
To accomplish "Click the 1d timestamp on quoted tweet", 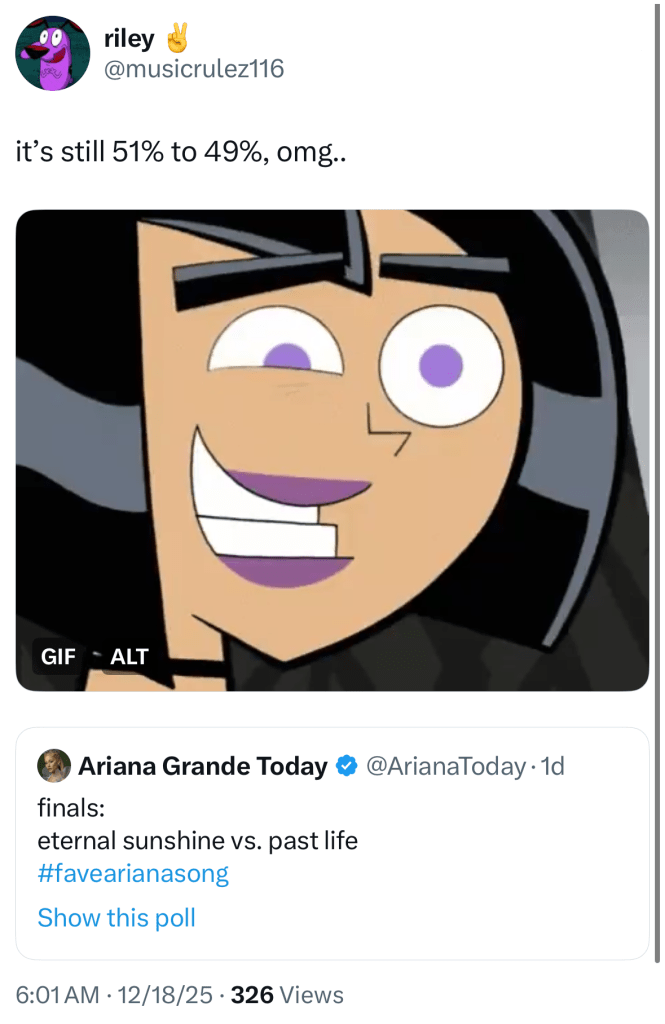I will pos(552,767).
